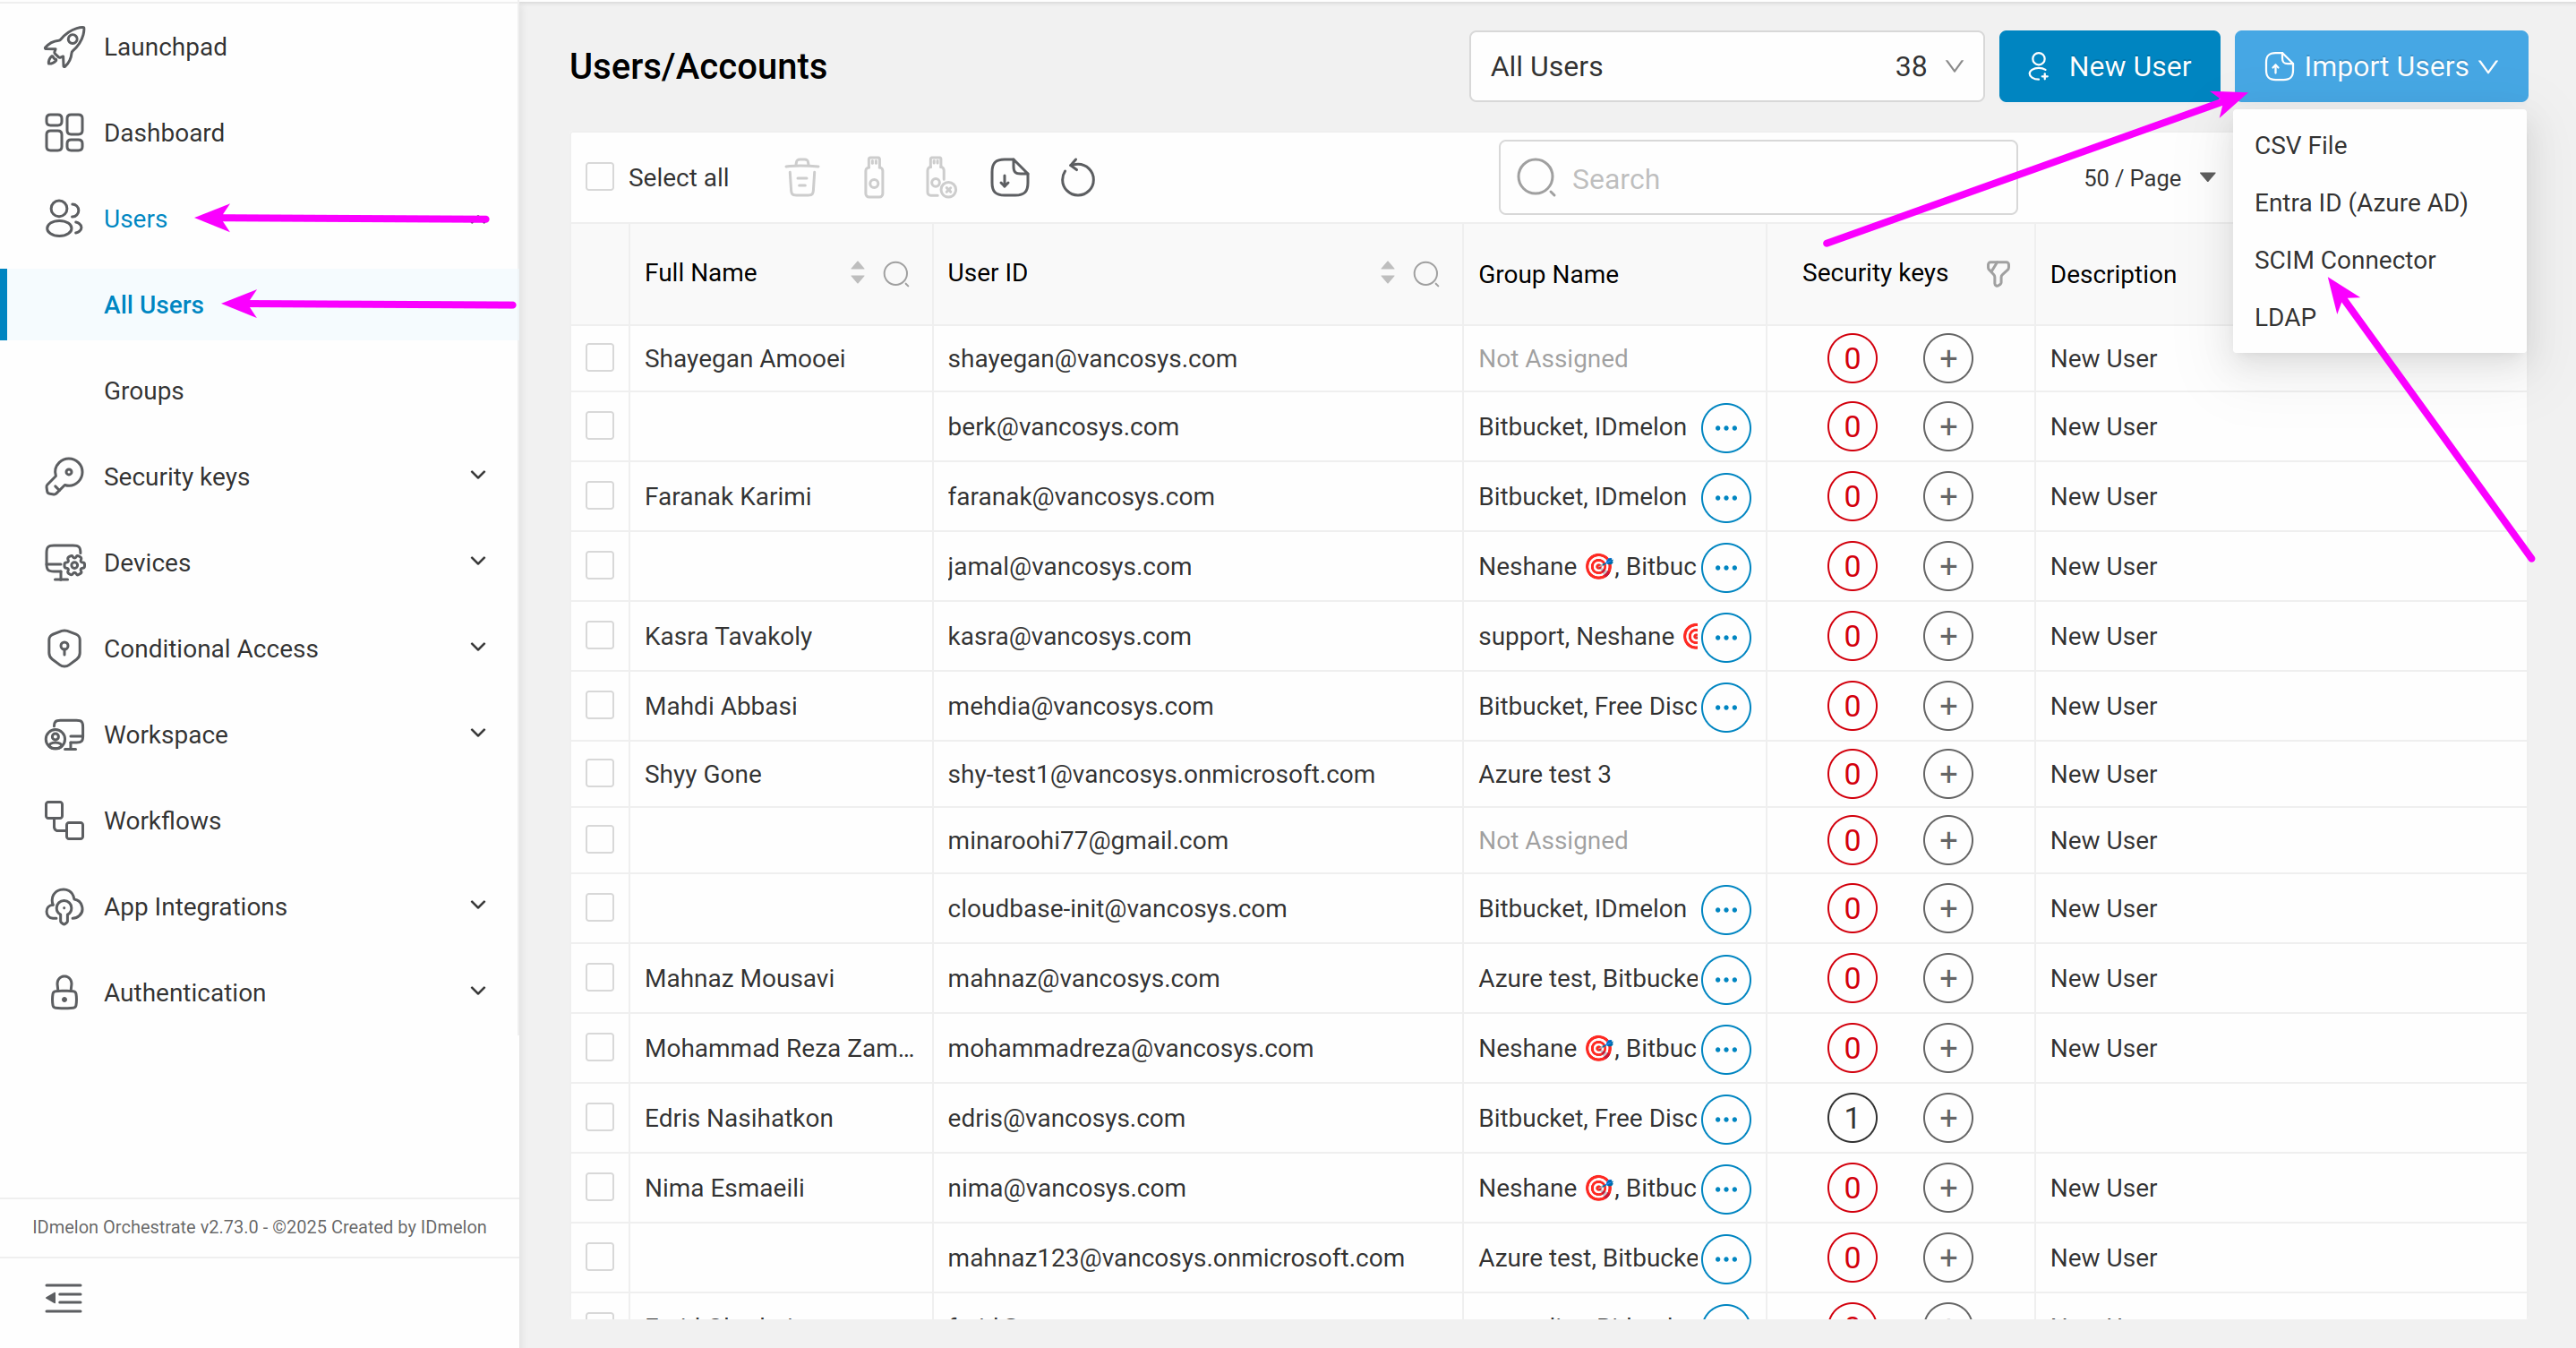Add security key for Shayegan Amooei

tap(1948, 358)
